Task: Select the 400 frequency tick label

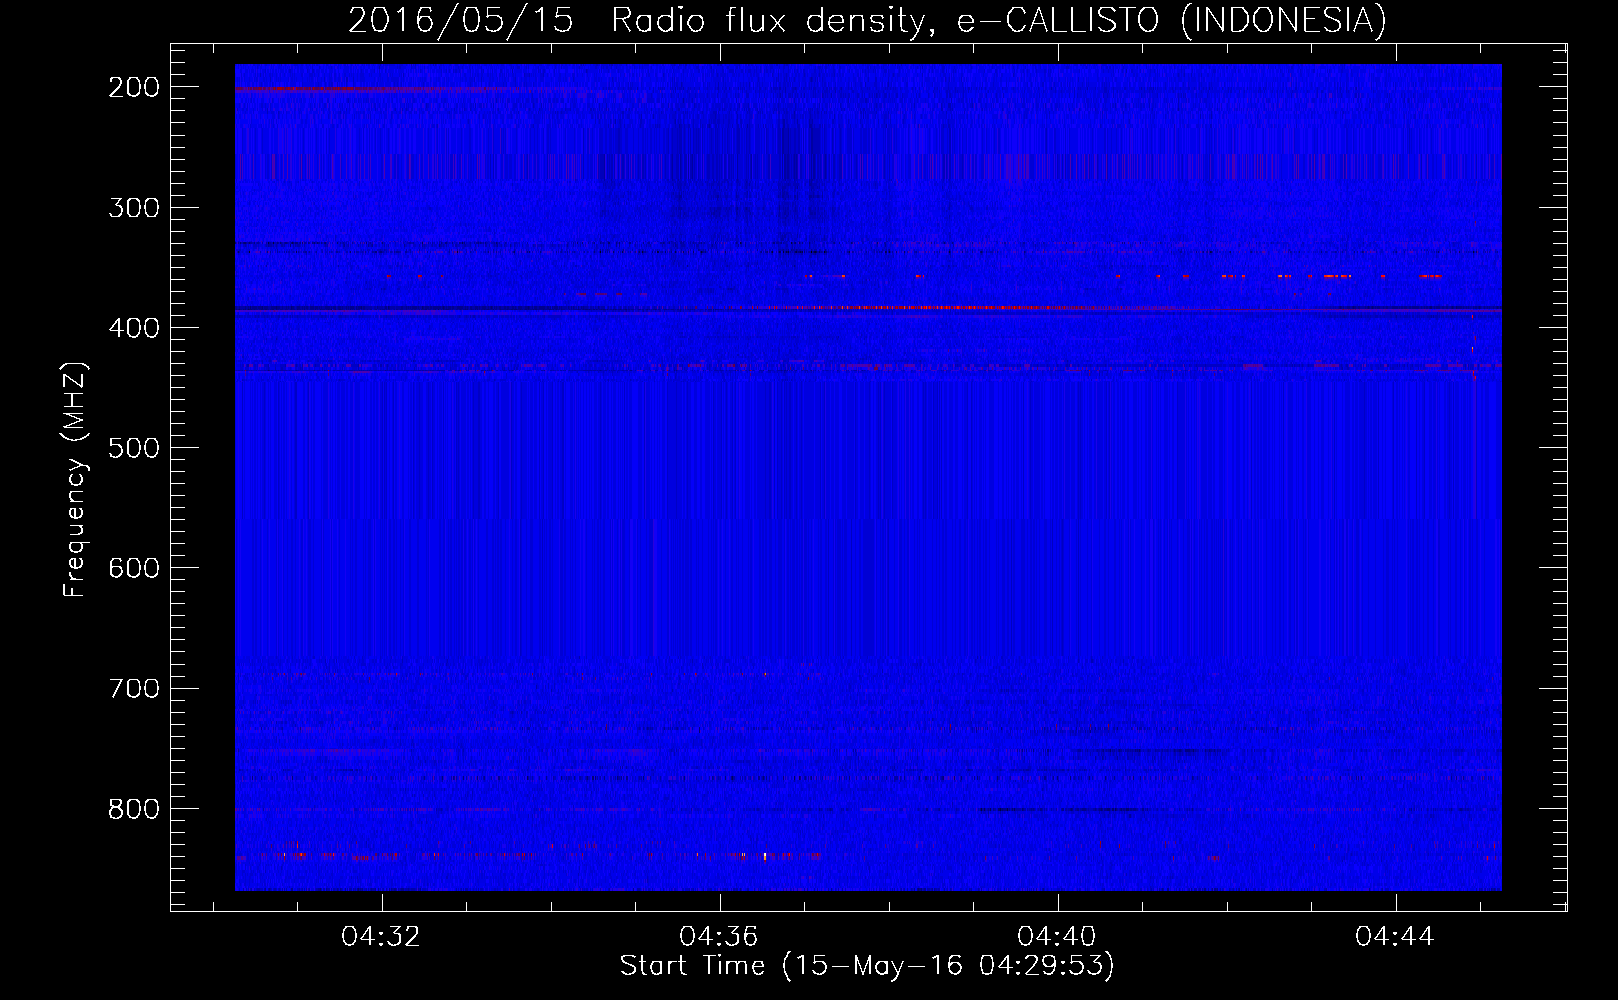Action: (134, 328)
